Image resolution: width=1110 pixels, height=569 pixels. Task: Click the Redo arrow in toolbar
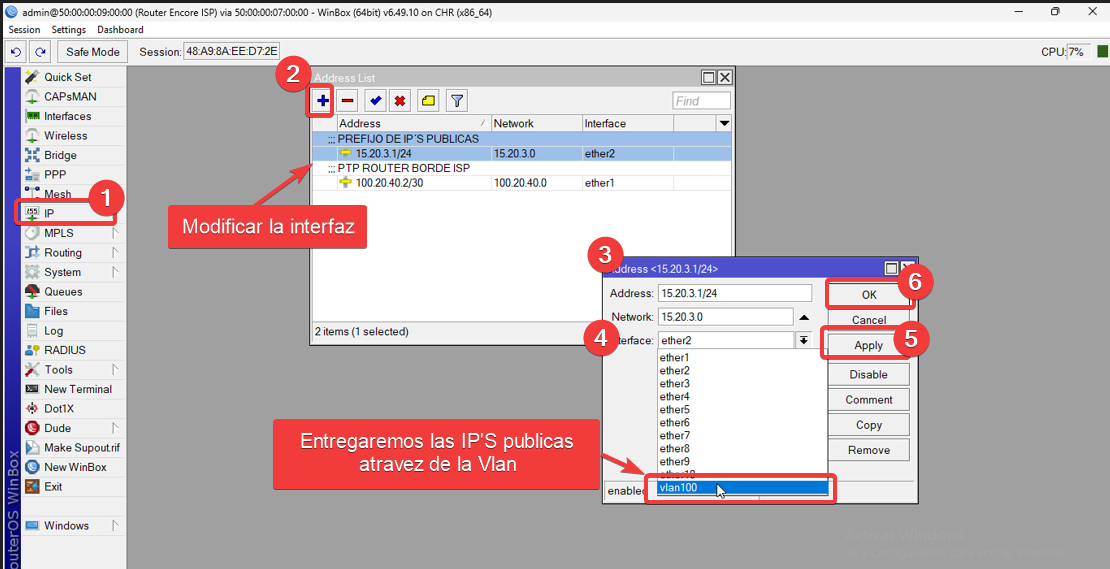40,52
